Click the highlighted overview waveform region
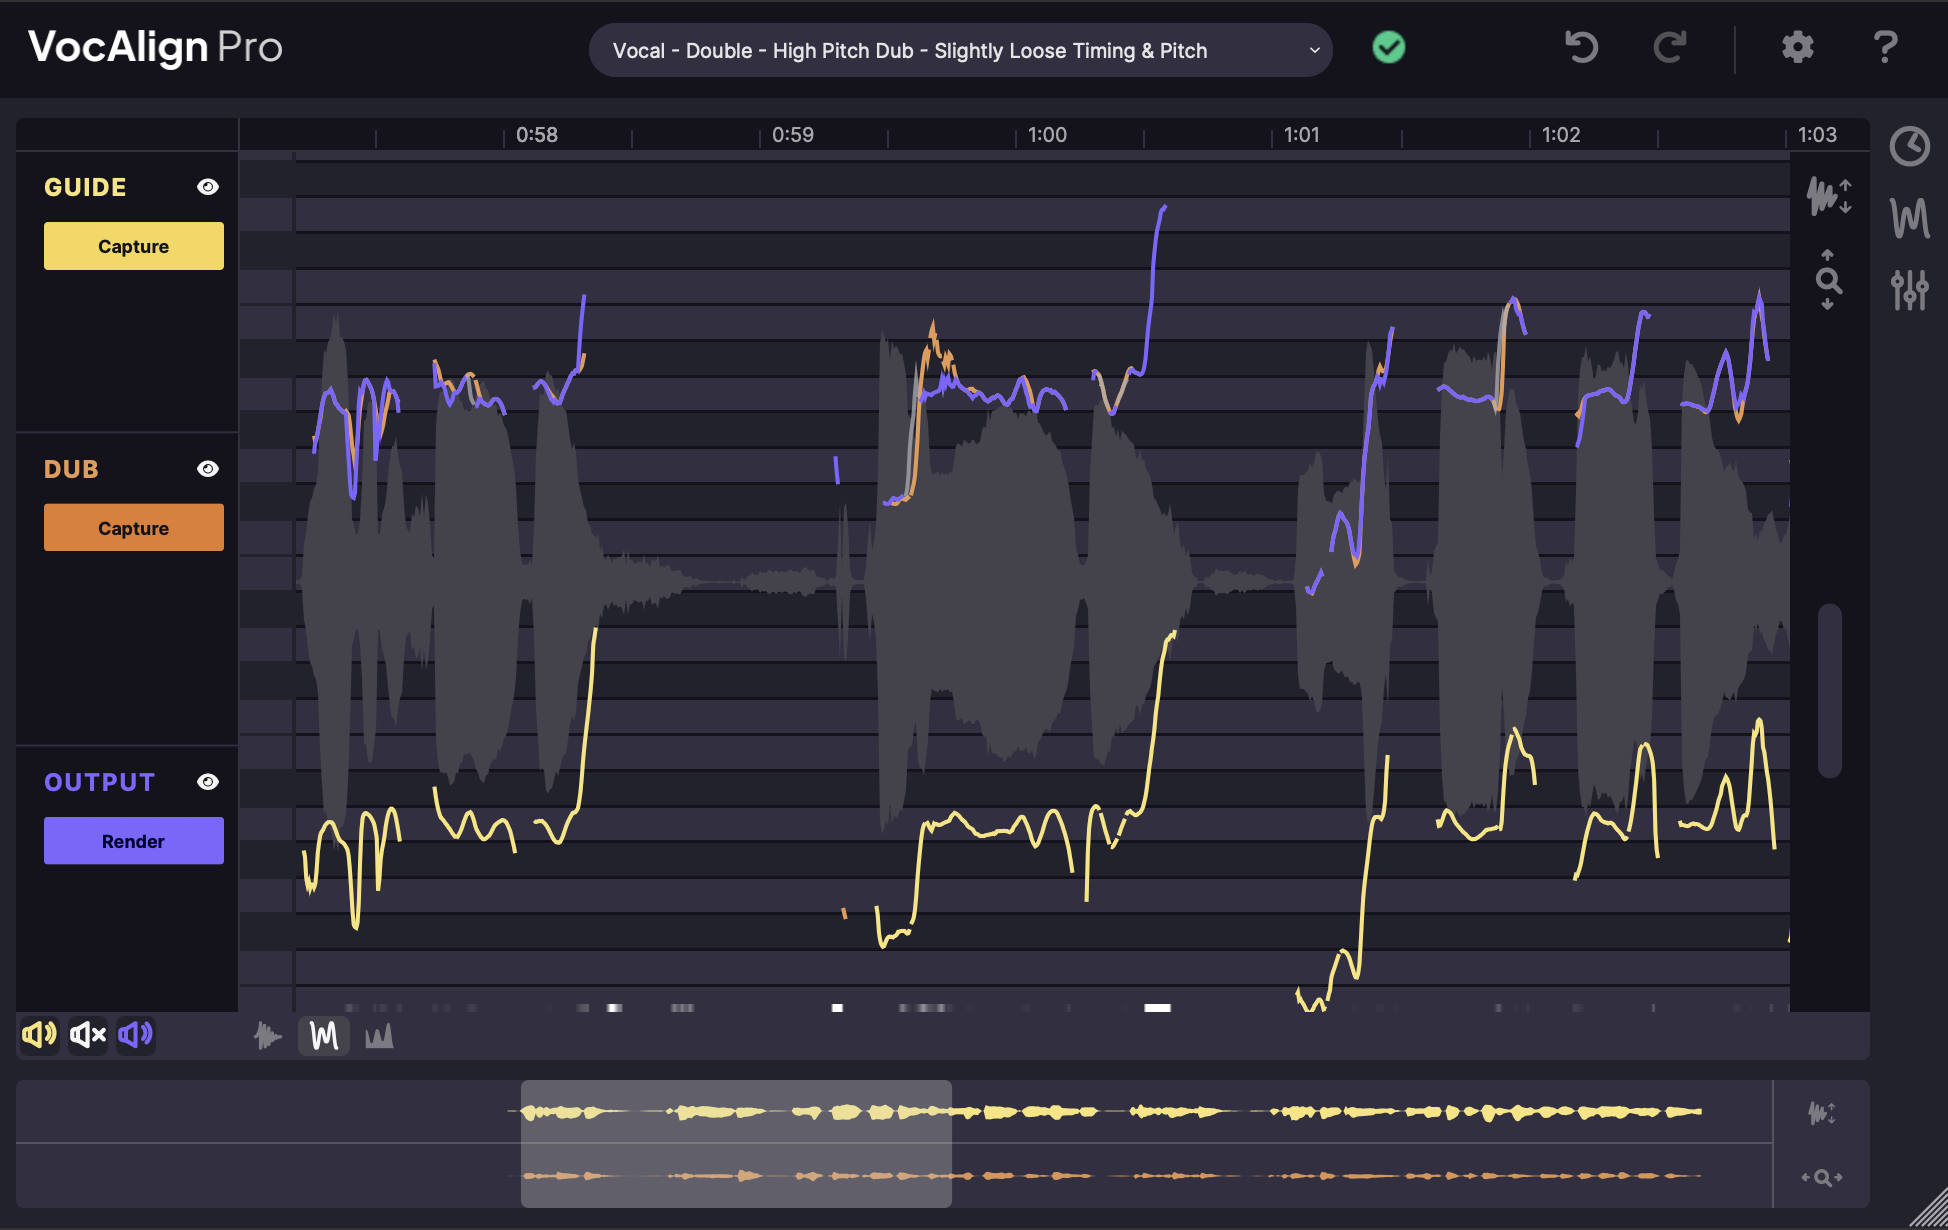1948x1230 pixels. (x=736, y=1143)
